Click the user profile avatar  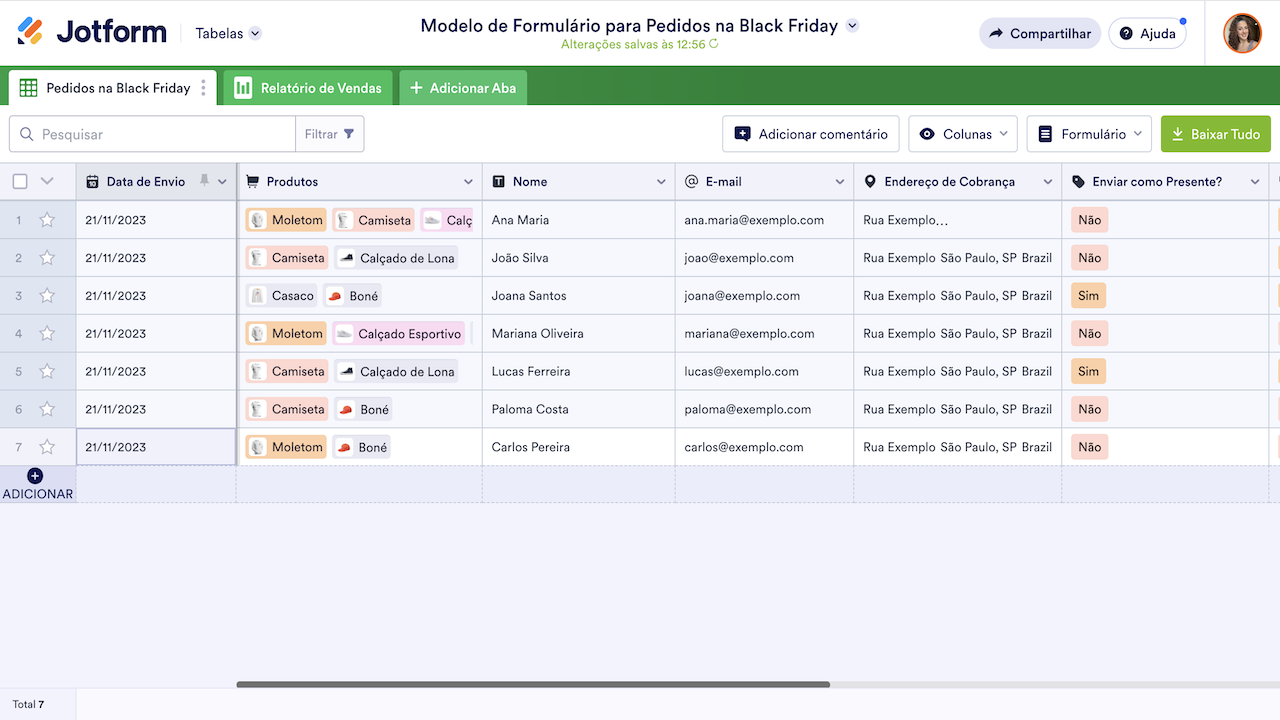(x=1242, y=33)
